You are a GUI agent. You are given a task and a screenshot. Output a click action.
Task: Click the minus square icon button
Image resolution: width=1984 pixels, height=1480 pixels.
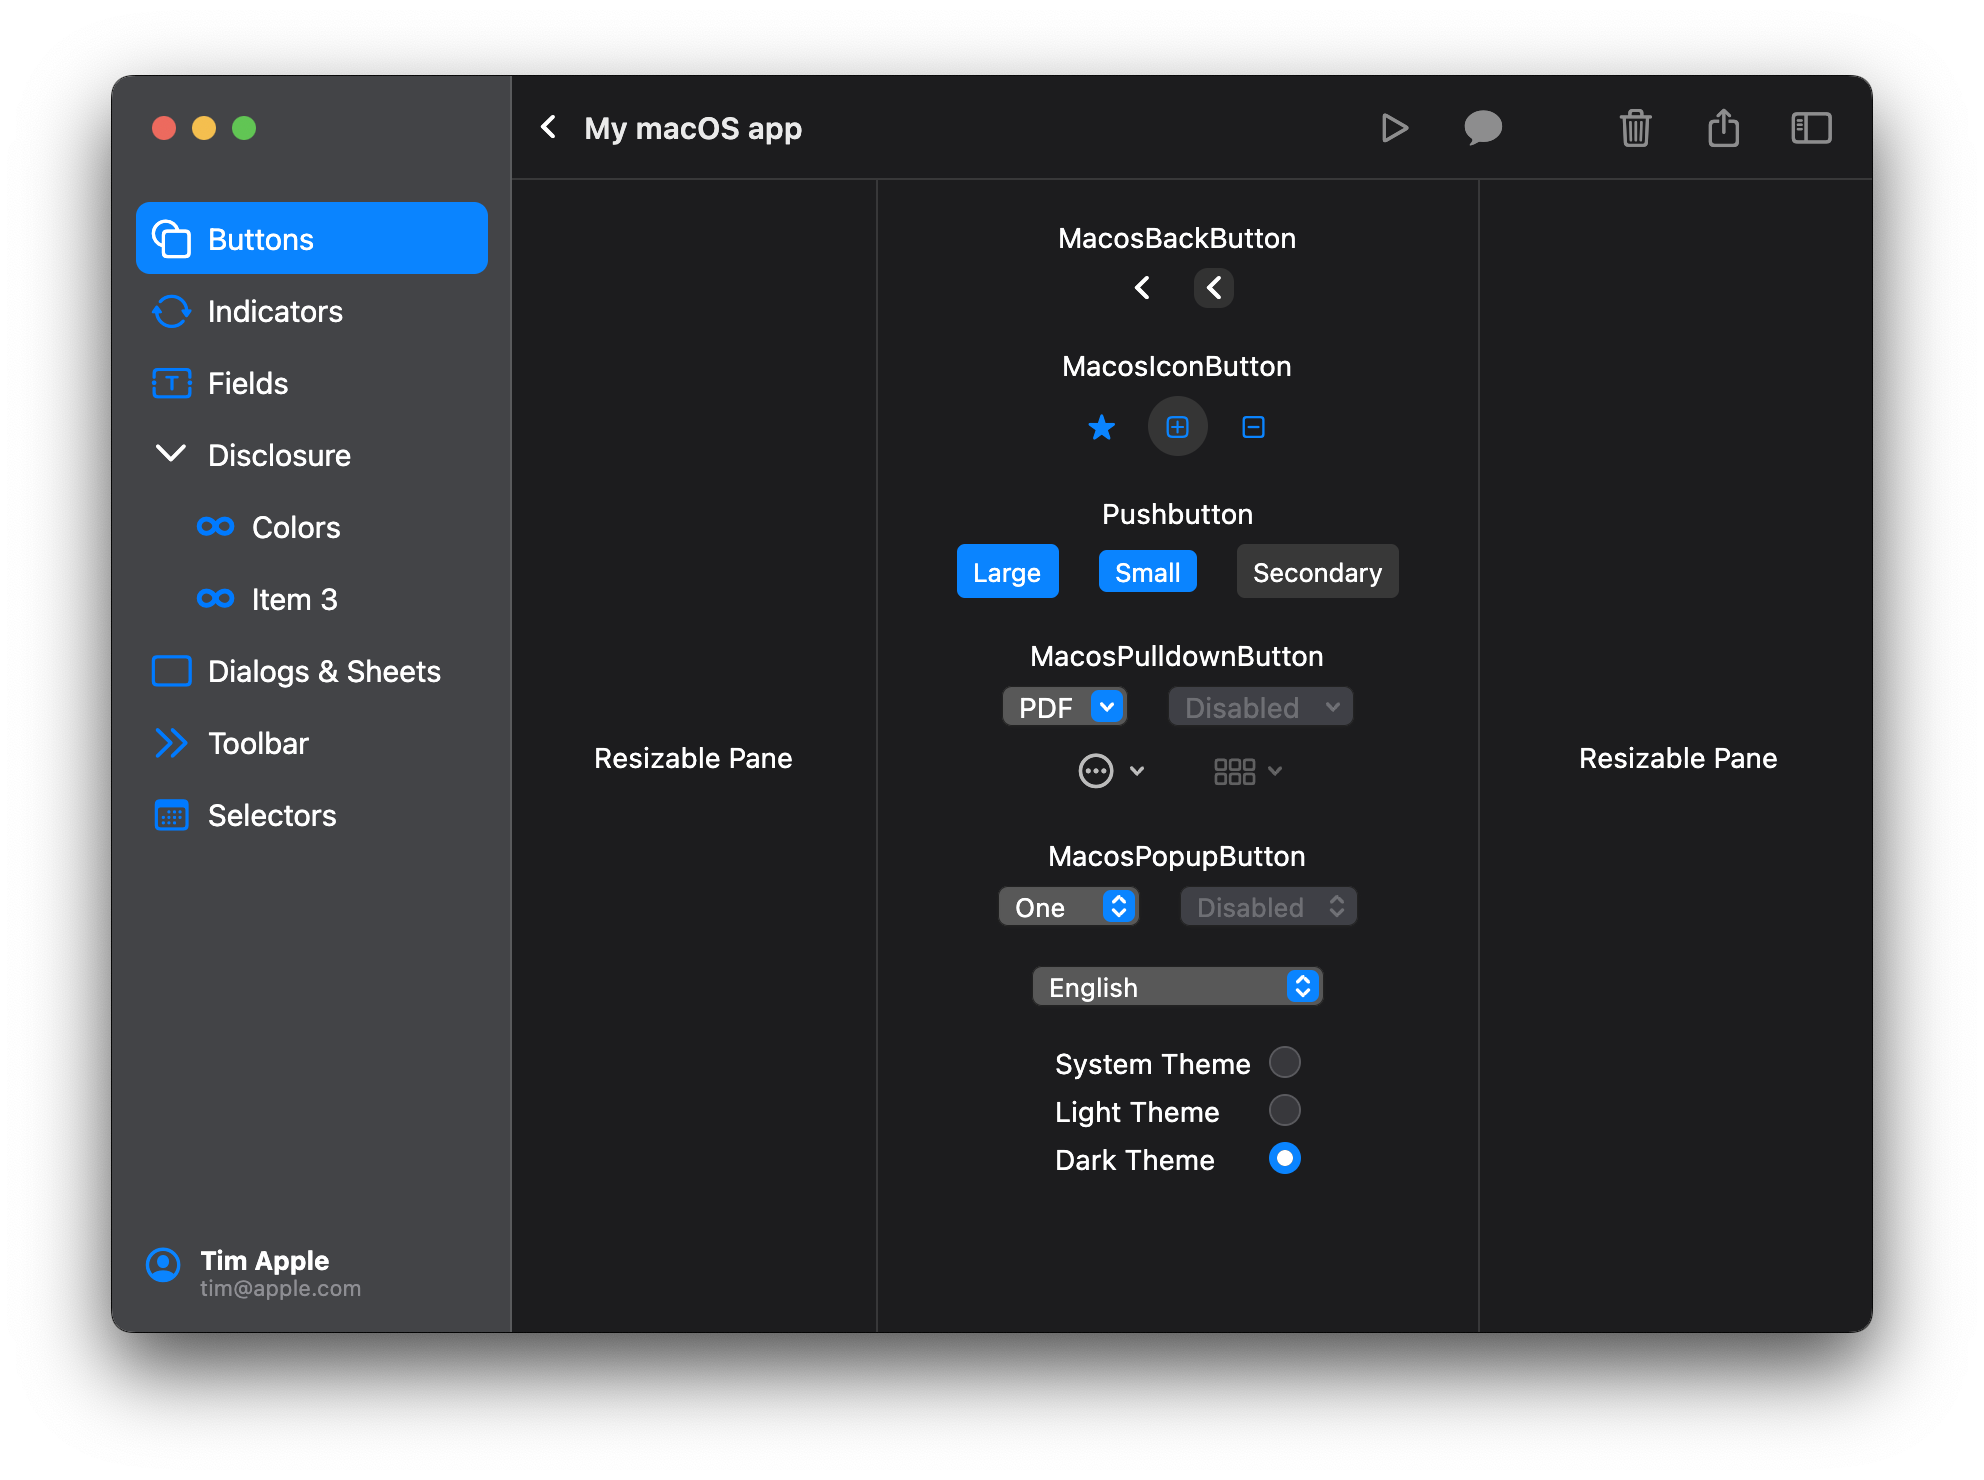(1253, 428)
